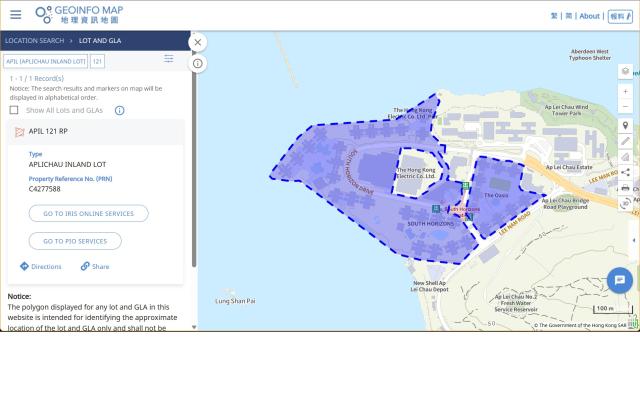This screenshot has width=640, height=409.
Task: Close the search results panel
Action: [x=197, y=42]
